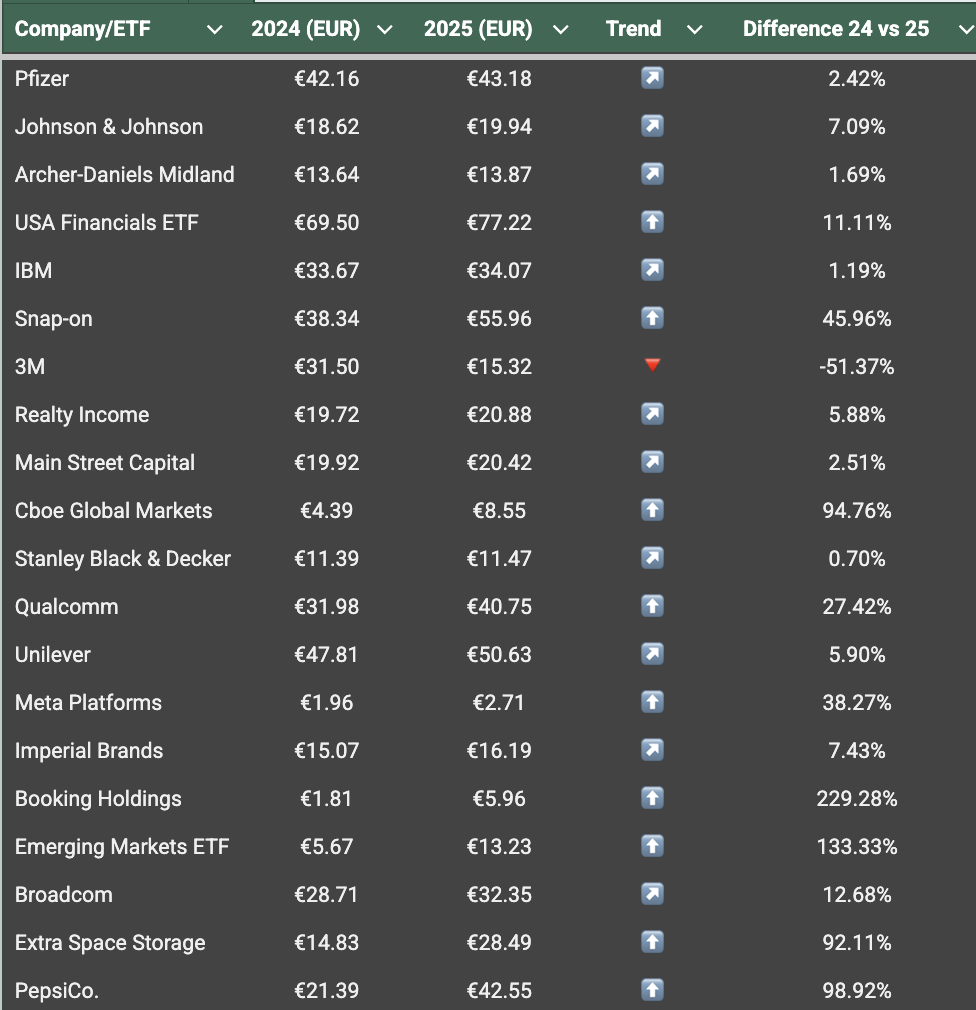Select the Archer-Daniels Midland name cell
This screenshot has height=1010, width=976.
coord(124,175)
